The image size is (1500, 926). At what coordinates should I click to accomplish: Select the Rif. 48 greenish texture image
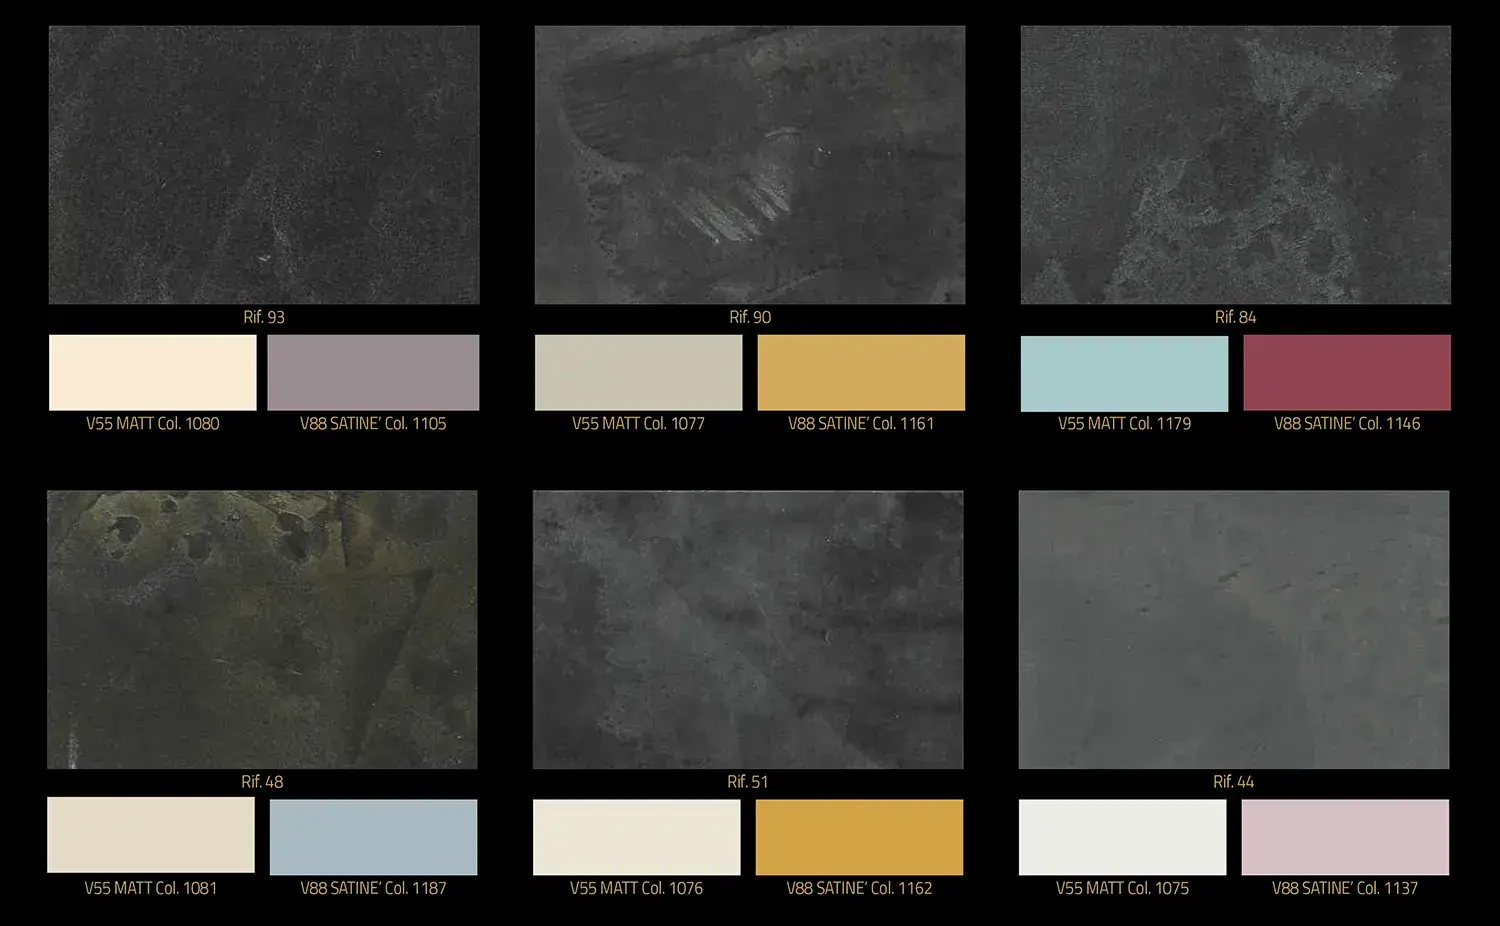click(262, 629)
